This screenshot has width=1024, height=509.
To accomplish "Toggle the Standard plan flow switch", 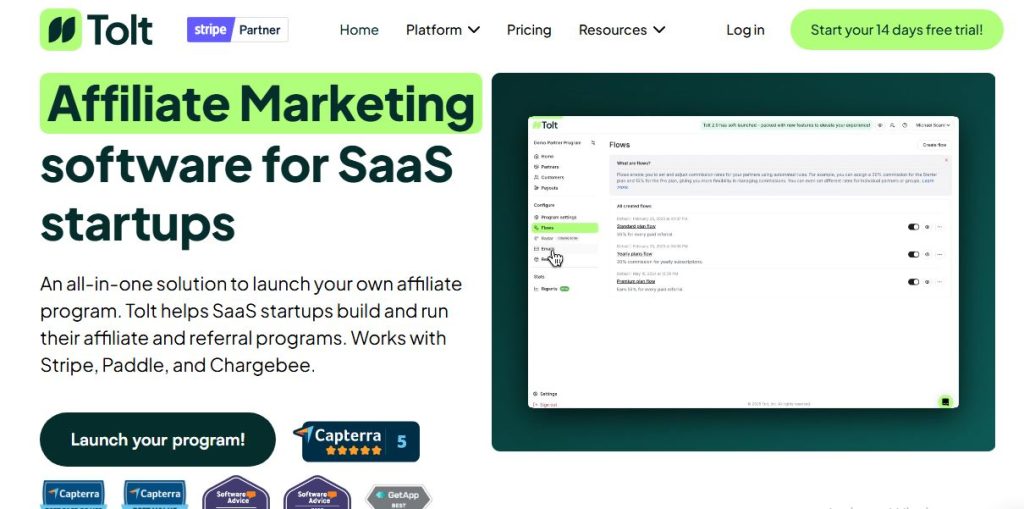I will point(913,227).
